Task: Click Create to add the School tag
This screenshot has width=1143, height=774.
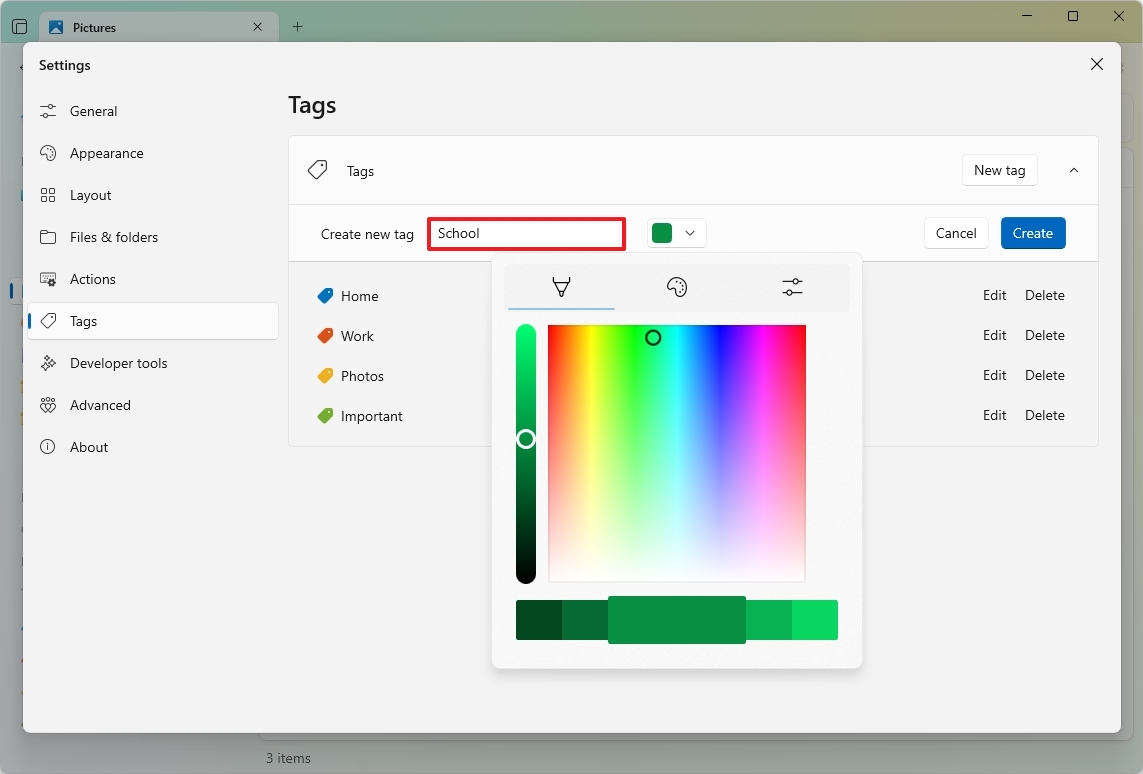Action: pyautogui.click(x=1032, y=232)
